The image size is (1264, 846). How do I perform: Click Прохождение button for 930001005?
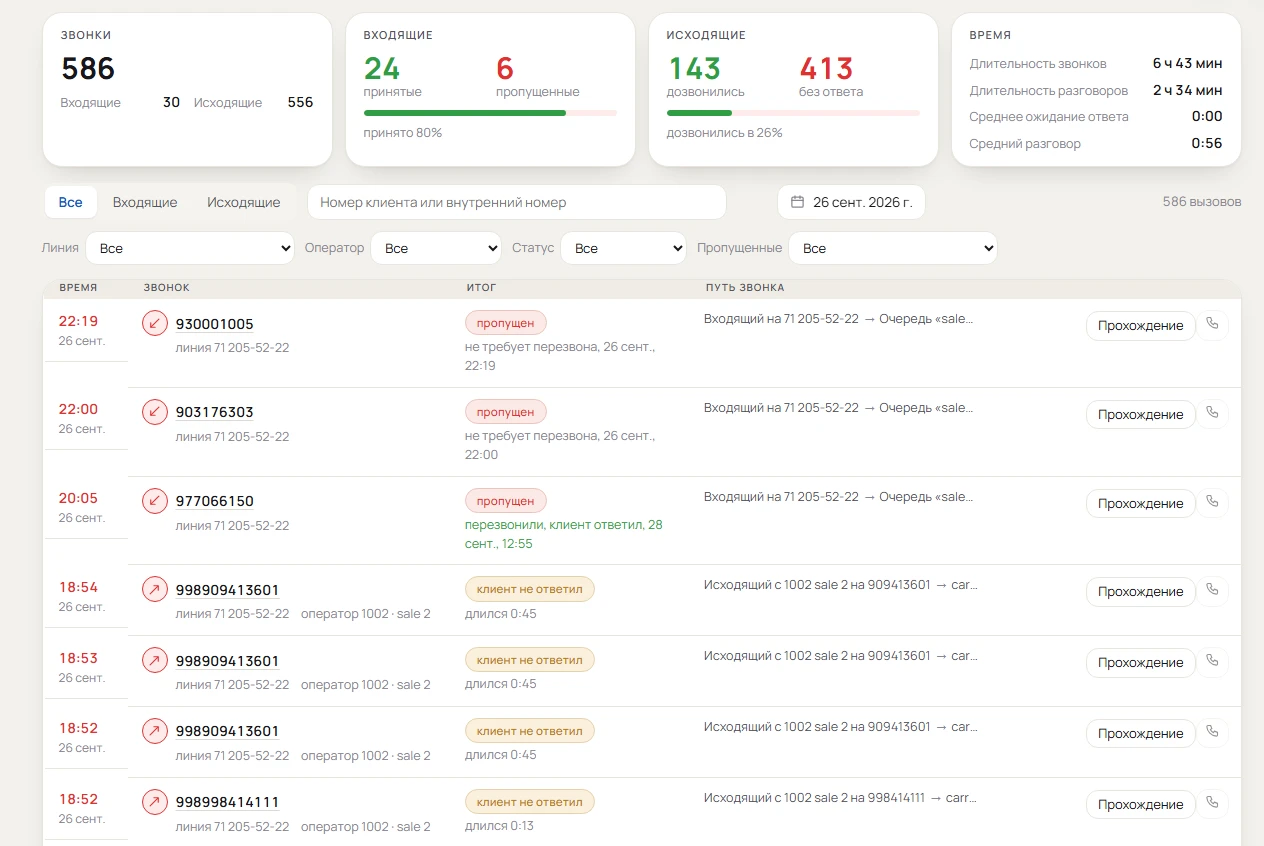coord(1141,326)
